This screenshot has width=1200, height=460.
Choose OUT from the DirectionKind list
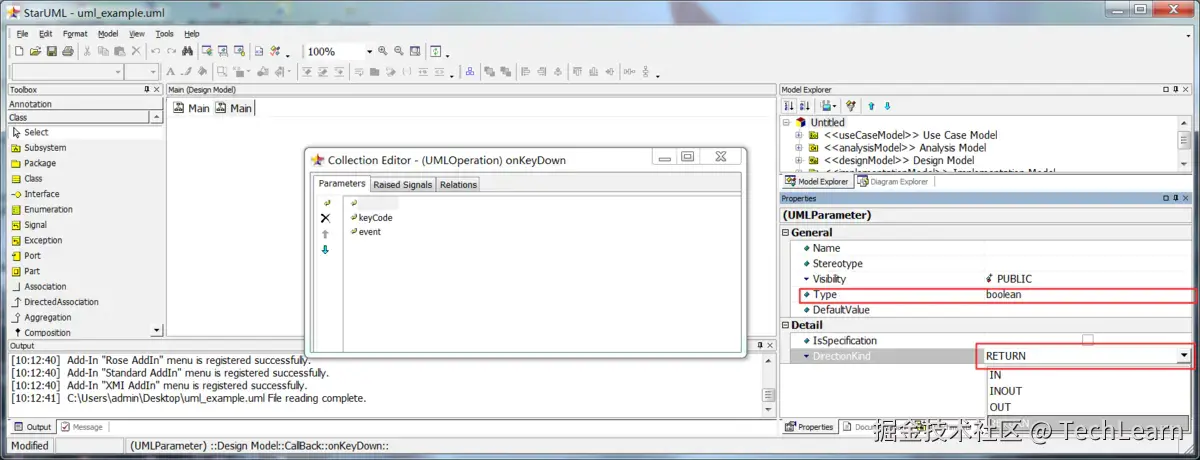click(x=1086, y=407)
